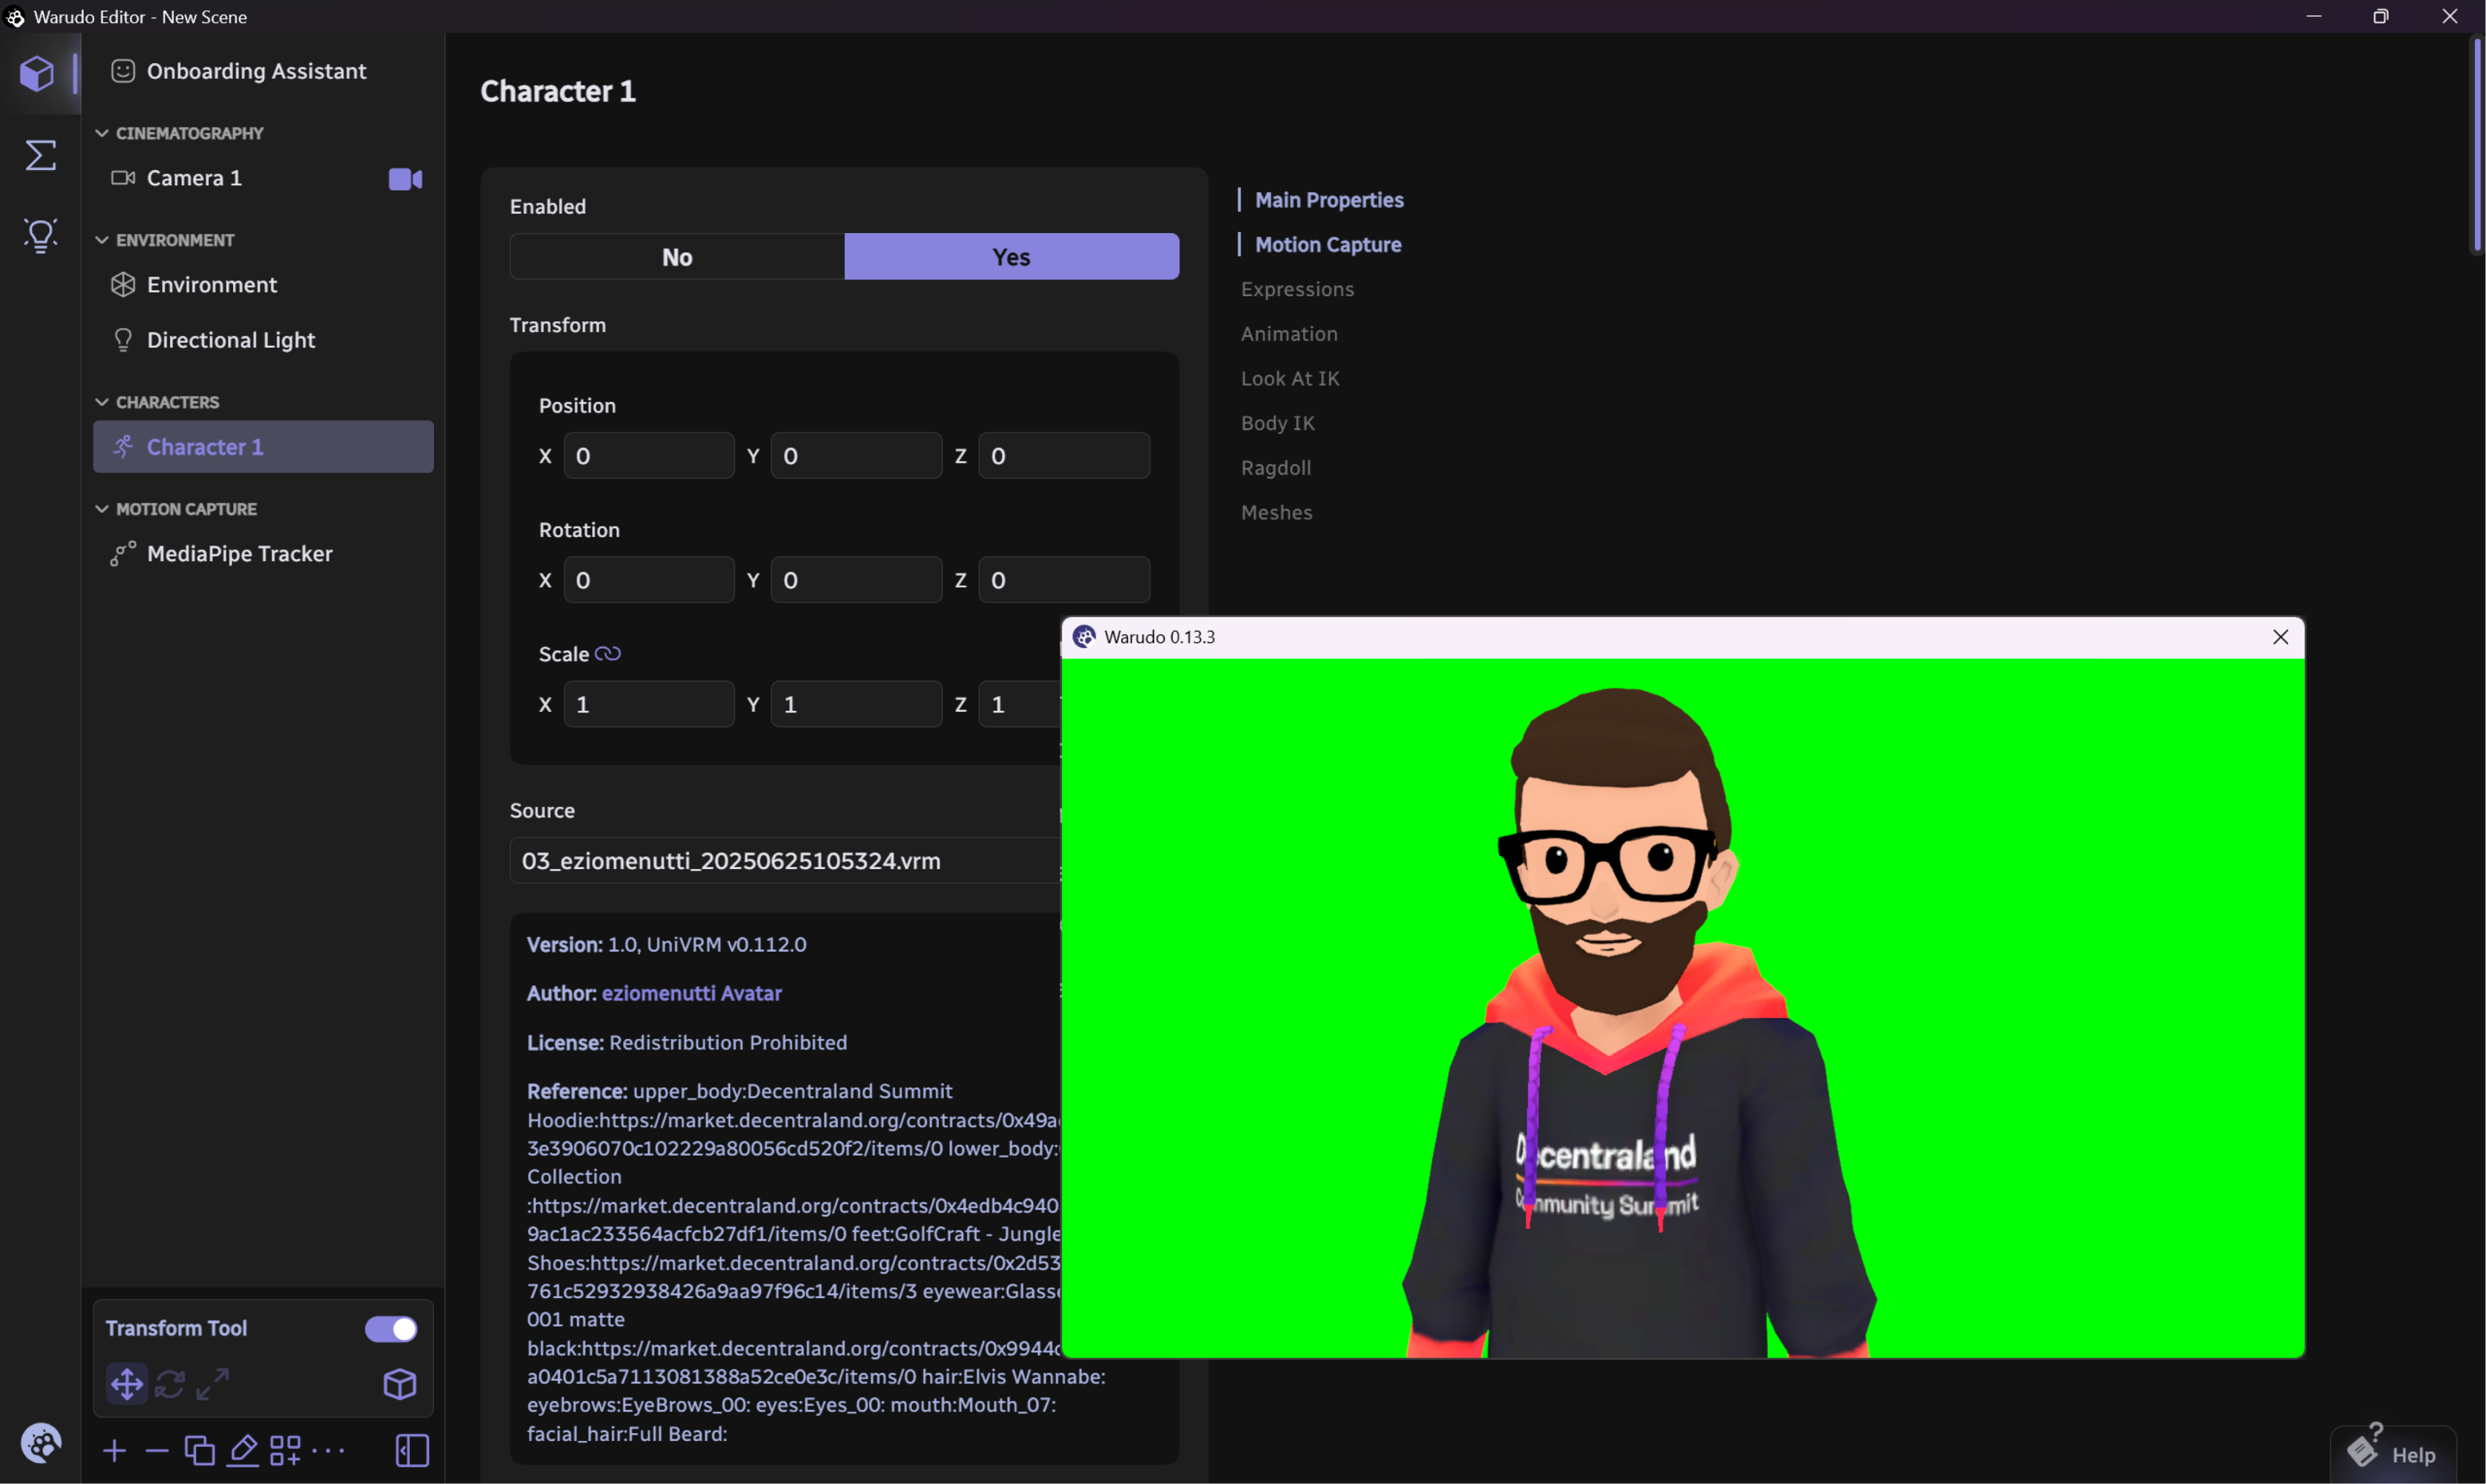Viewport: 2486px width, 1484px height.
Task: Jump to Motion Capture section
Action: (1328, 245)
